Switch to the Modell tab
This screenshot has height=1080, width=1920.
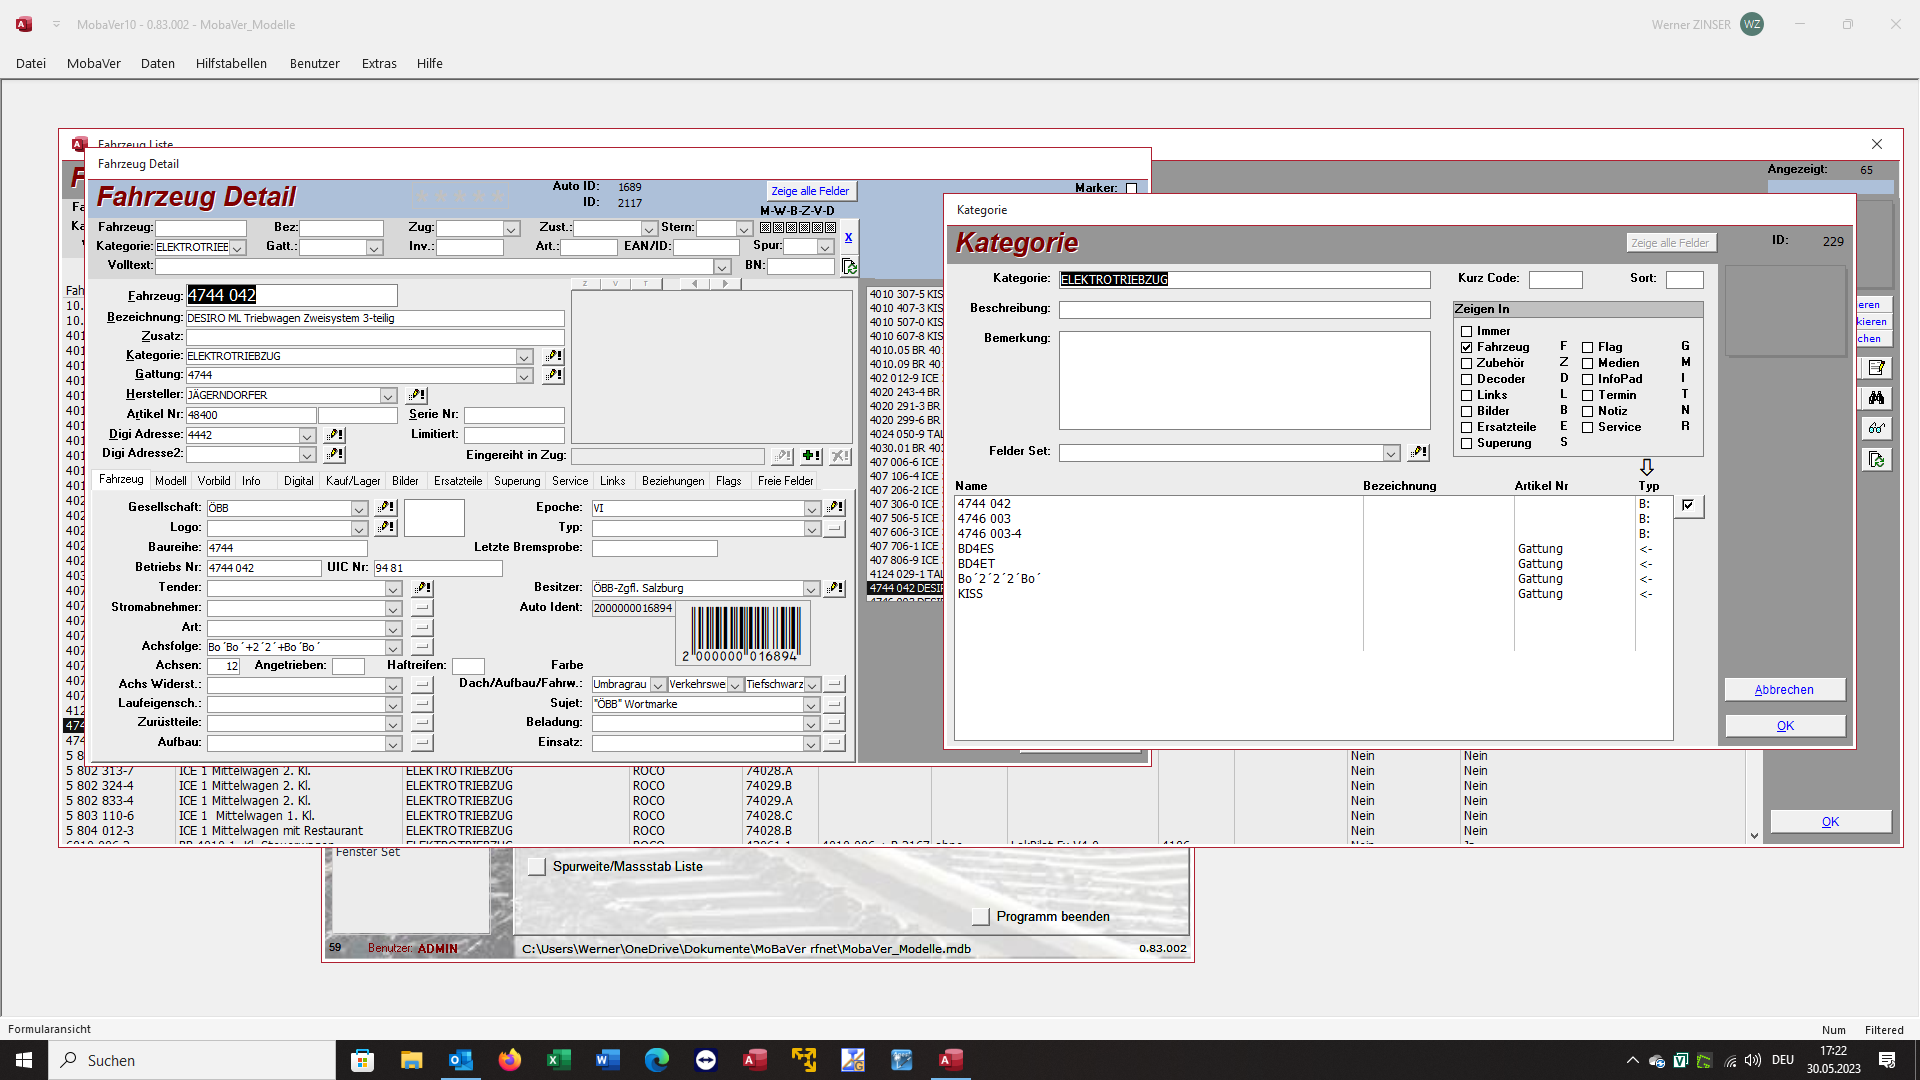(171, 481)
